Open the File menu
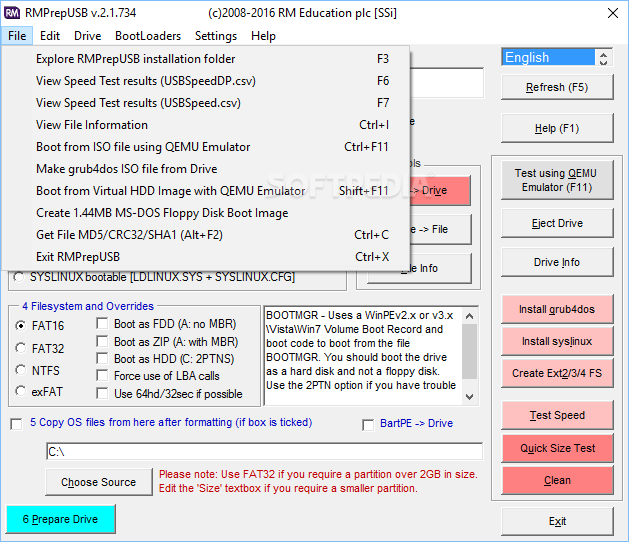Screen dimensions: 629x542 17,36
